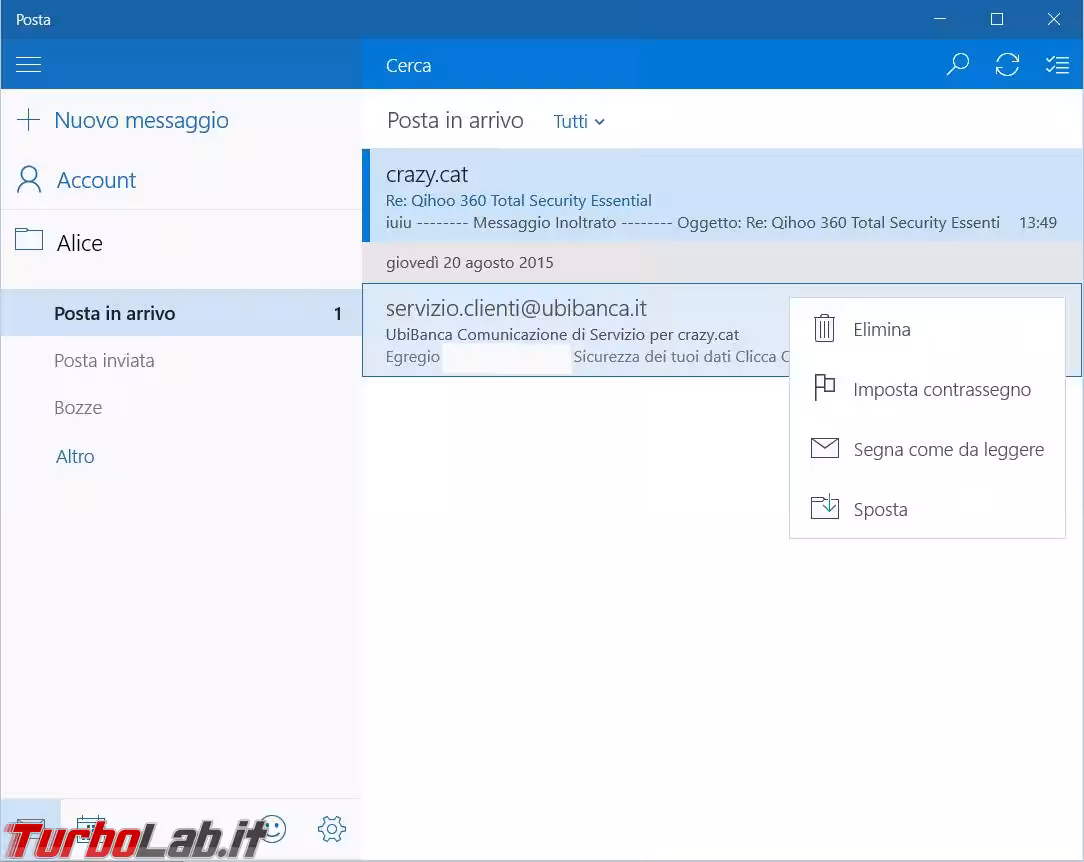The height and width of the screenshot is (862, 1084).
Task: Enable selection mode with checklist icon
Action: coord(1057,65)
